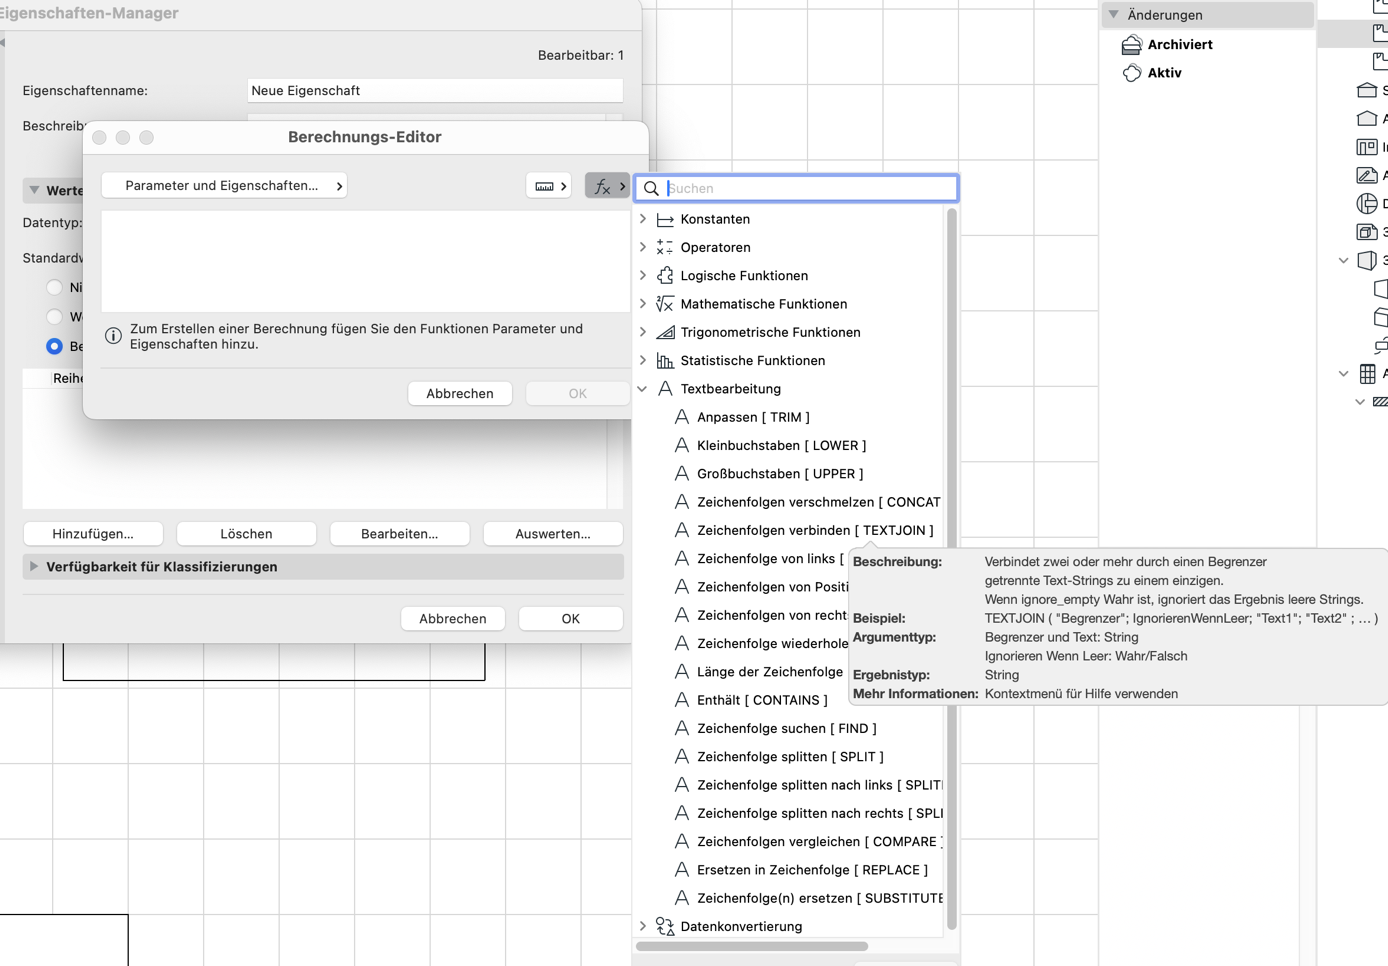Click the Hinzufügen... button
The image size is (1388, 966).
click(x=93, y=534)
